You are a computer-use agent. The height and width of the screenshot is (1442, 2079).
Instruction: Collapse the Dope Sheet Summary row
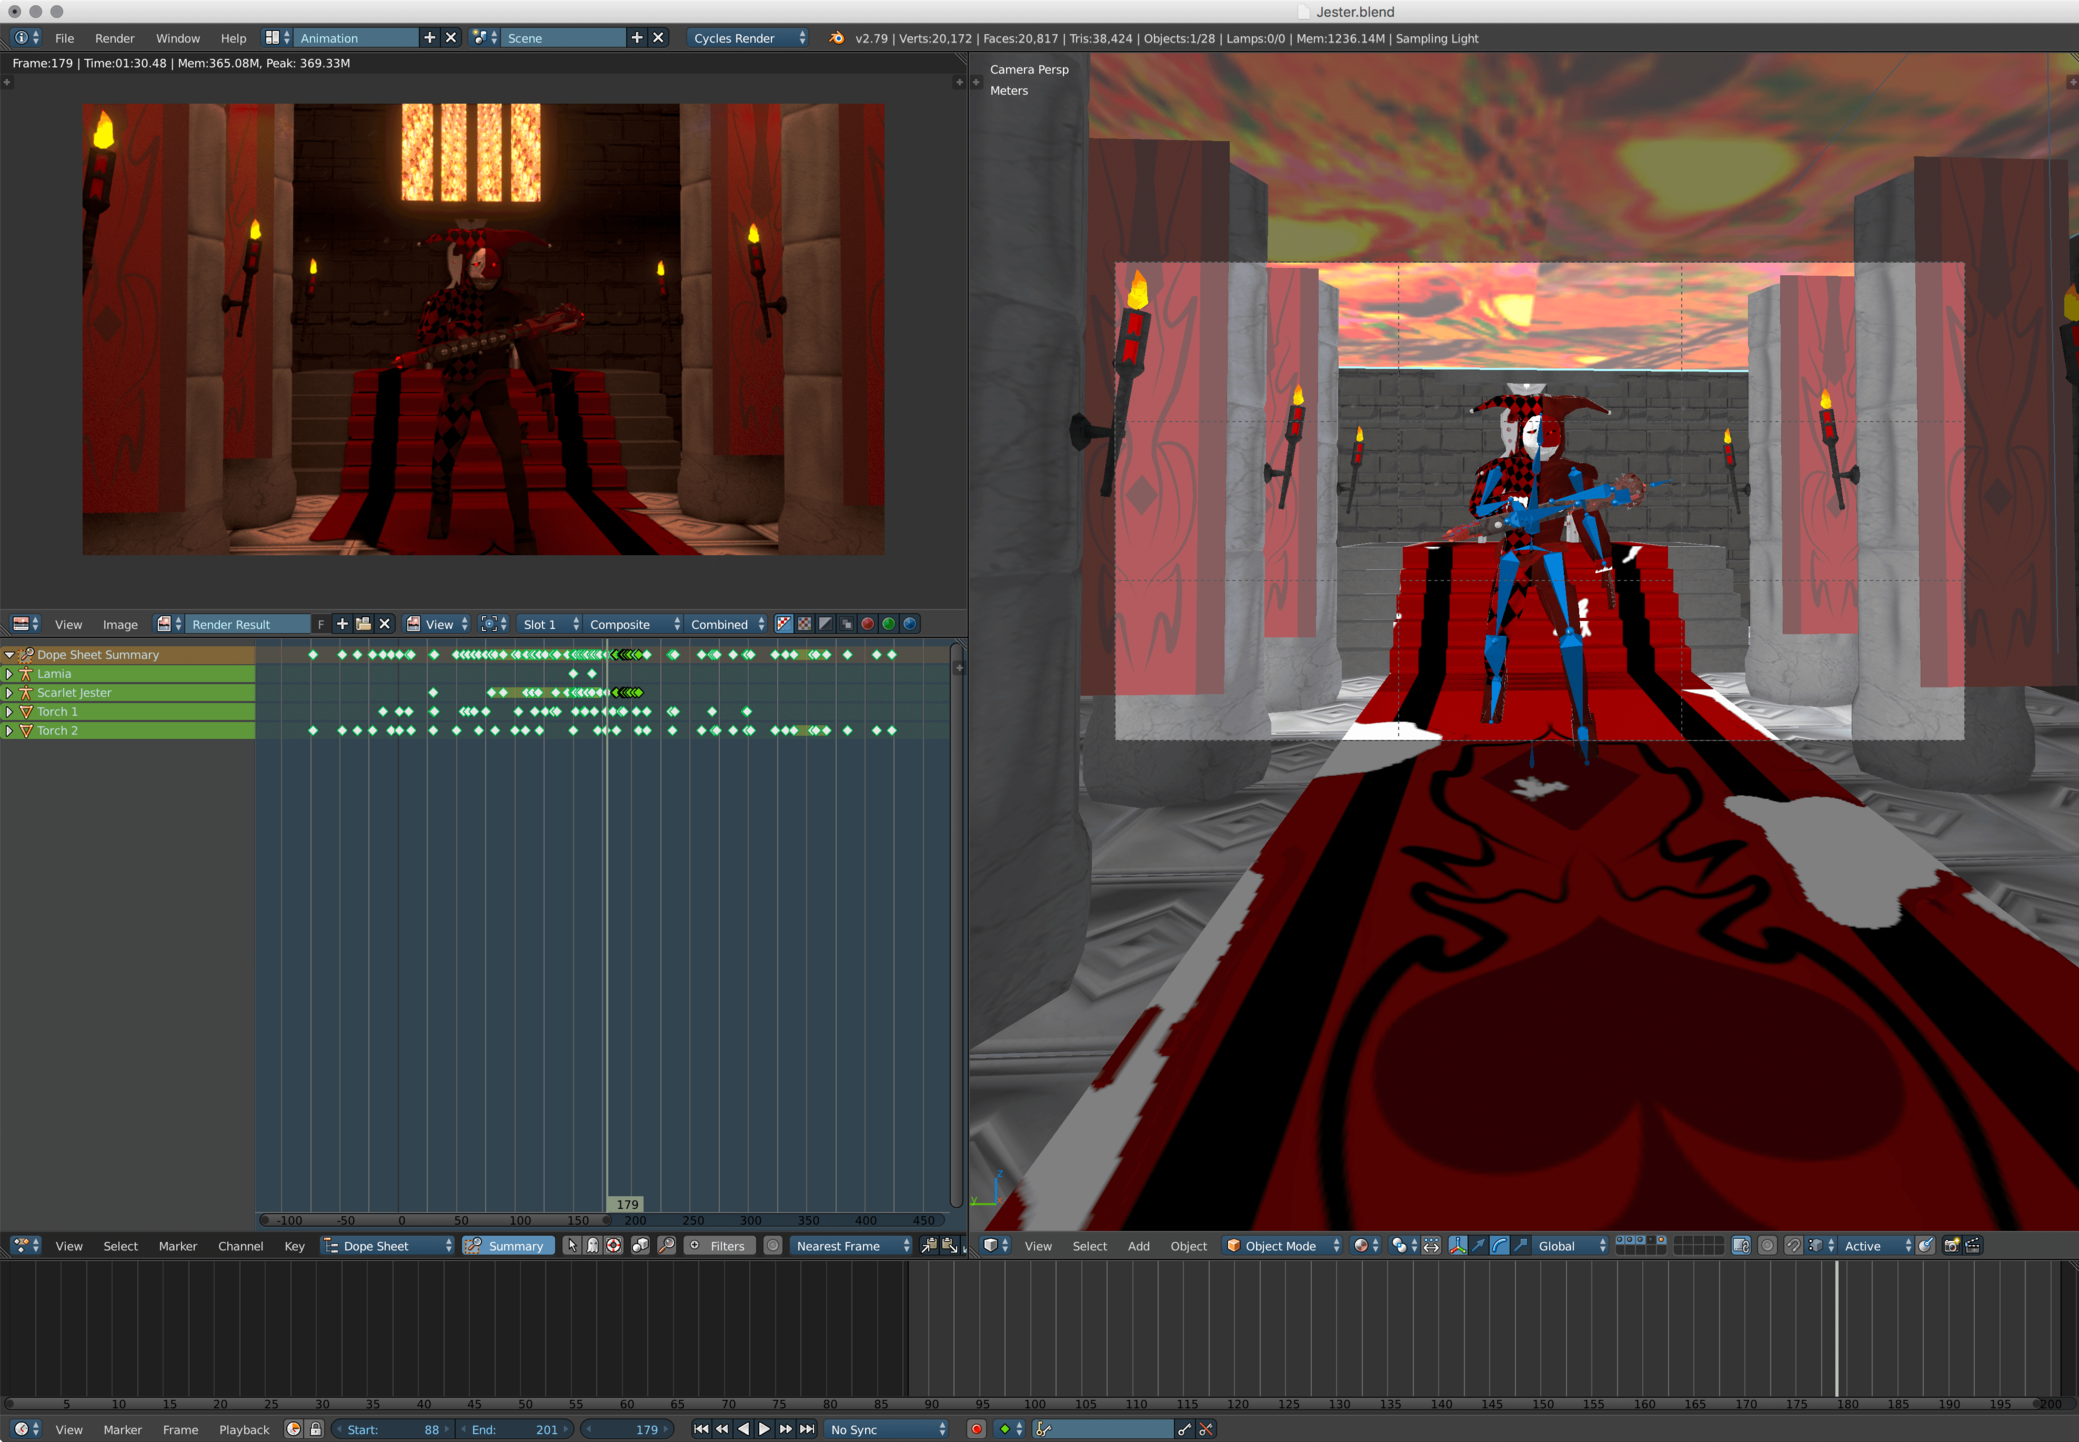tap(9, 655)
